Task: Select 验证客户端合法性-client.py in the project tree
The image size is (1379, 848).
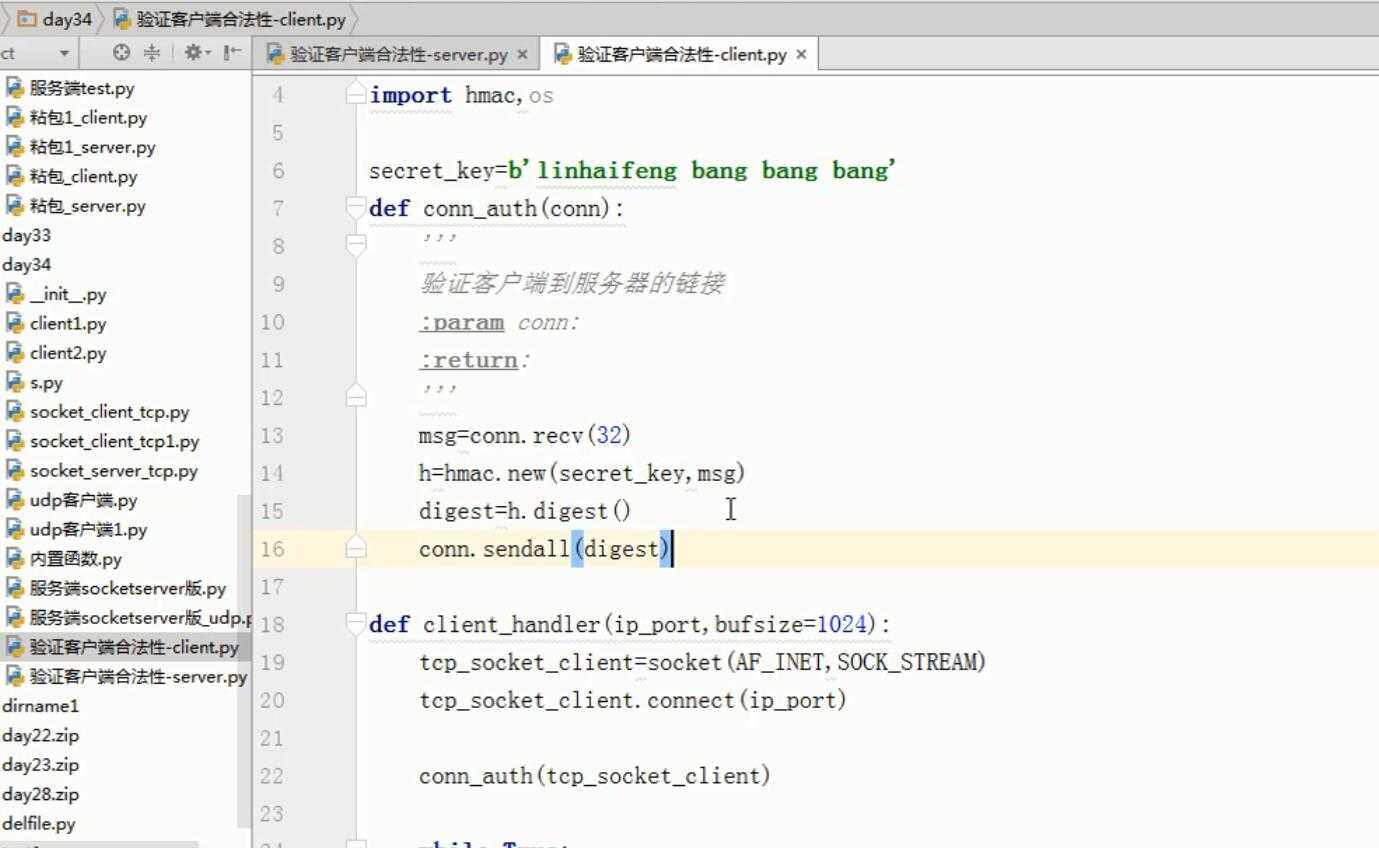Action: (x=122, y=647)
